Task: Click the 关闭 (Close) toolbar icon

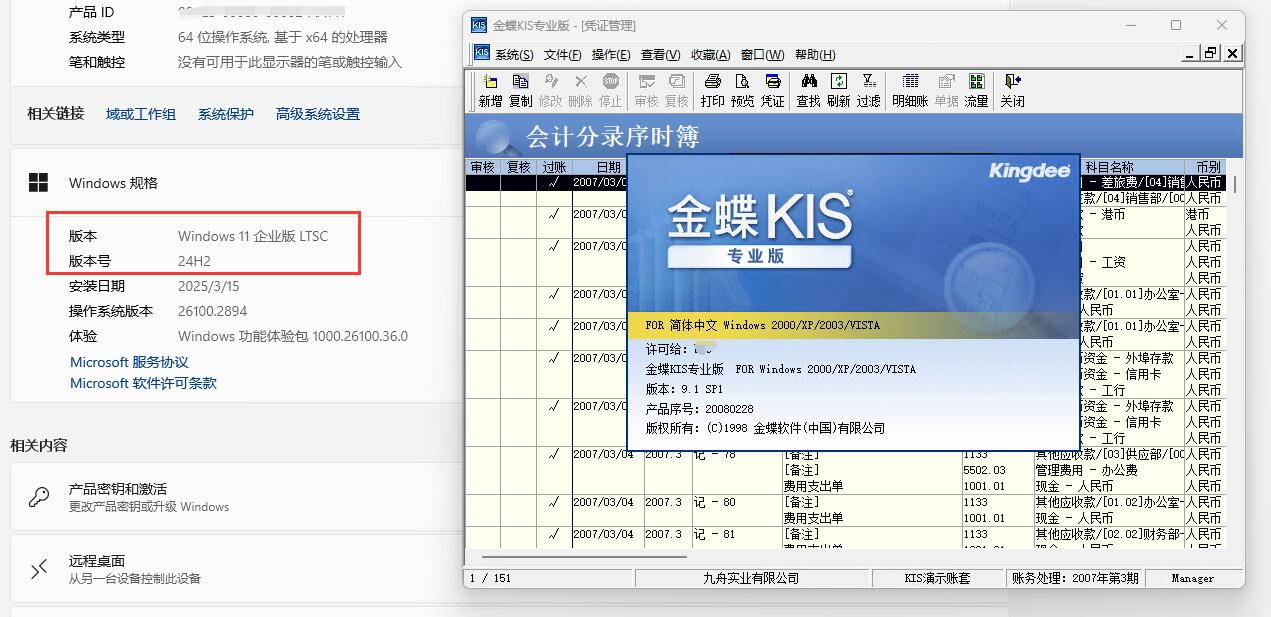Action: coord(1012,90)
